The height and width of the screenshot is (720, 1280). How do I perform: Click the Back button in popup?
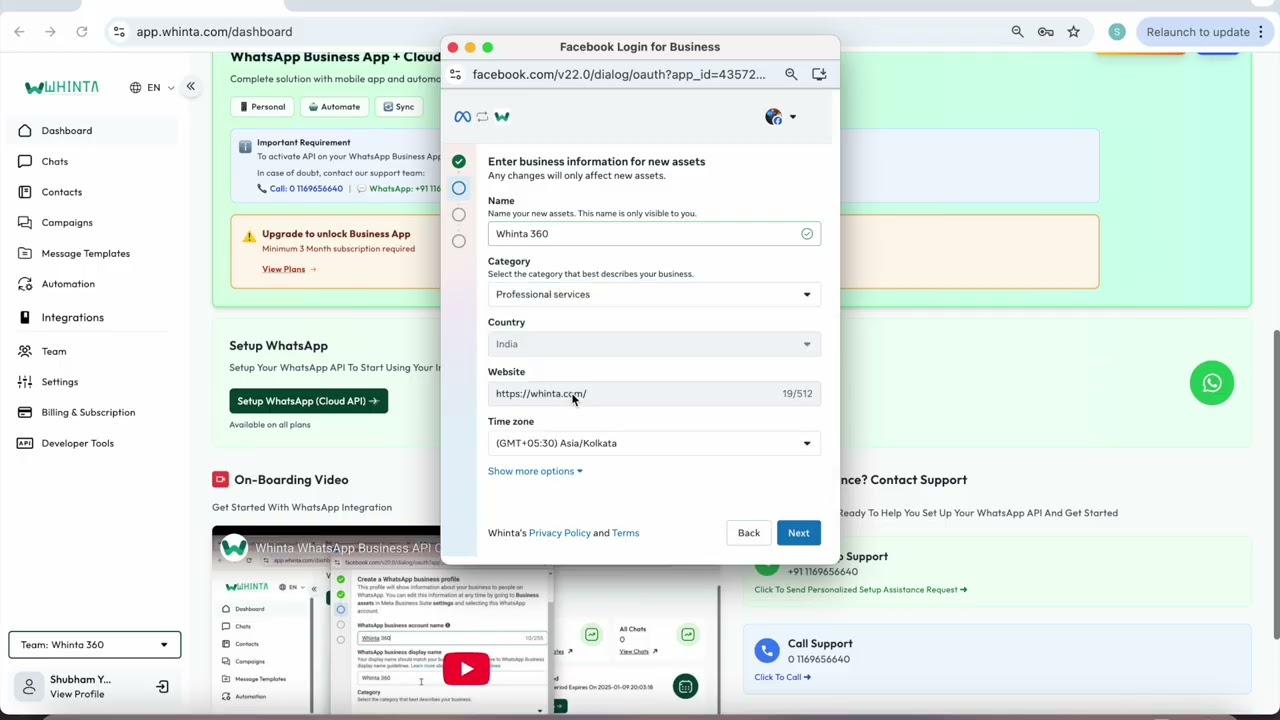coord(749,533)
